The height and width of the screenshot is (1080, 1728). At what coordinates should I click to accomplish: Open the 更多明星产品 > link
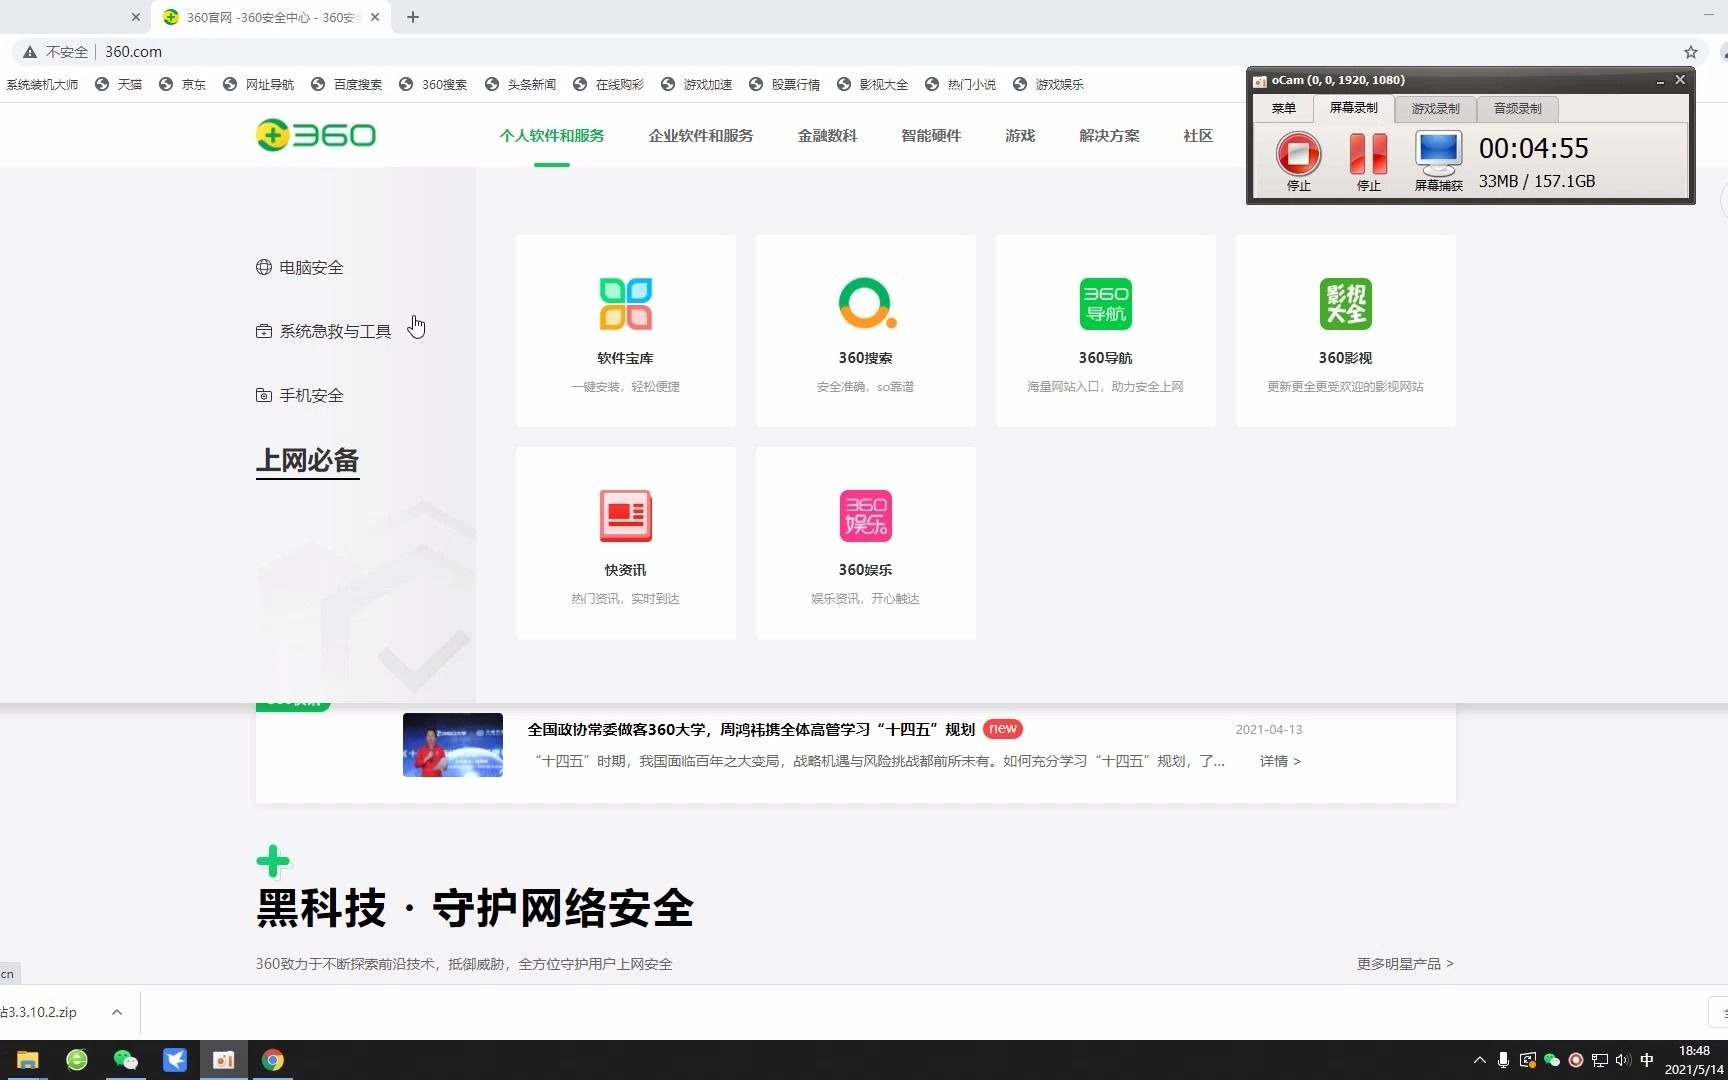pyautogui.click(x=1405, y=964)
